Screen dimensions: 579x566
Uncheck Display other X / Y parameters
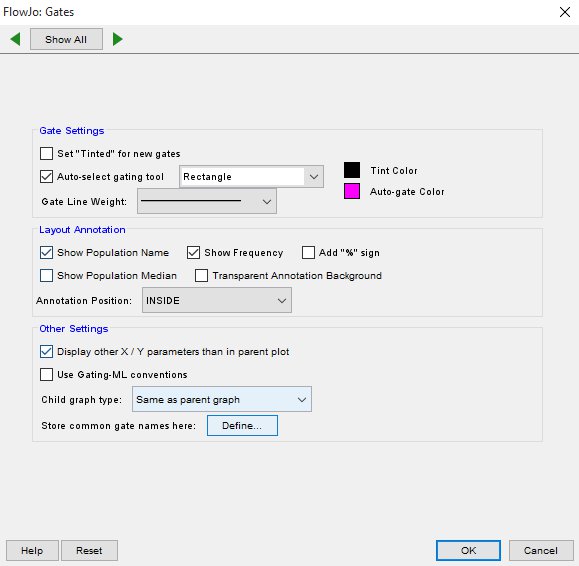(47, 351)
